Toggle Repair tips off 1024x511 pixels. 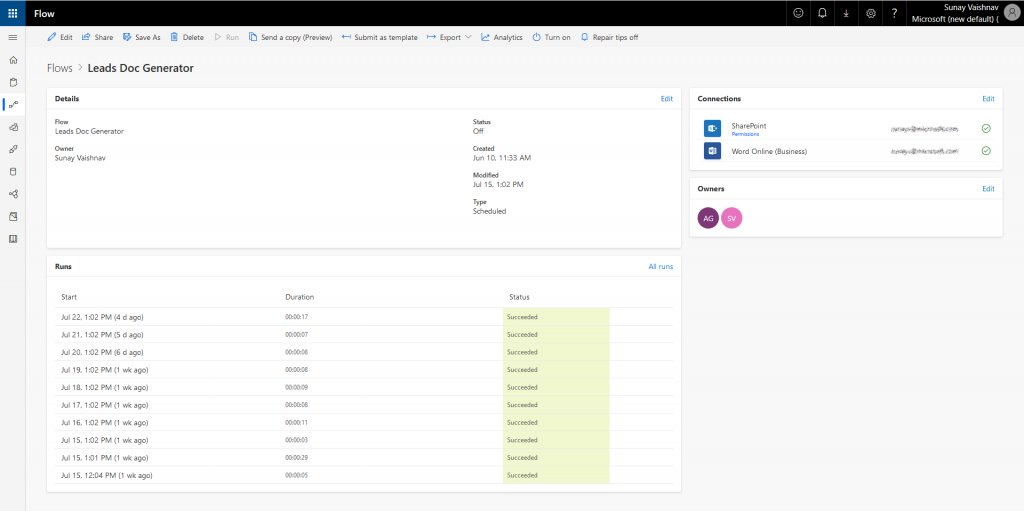point(608,37)
